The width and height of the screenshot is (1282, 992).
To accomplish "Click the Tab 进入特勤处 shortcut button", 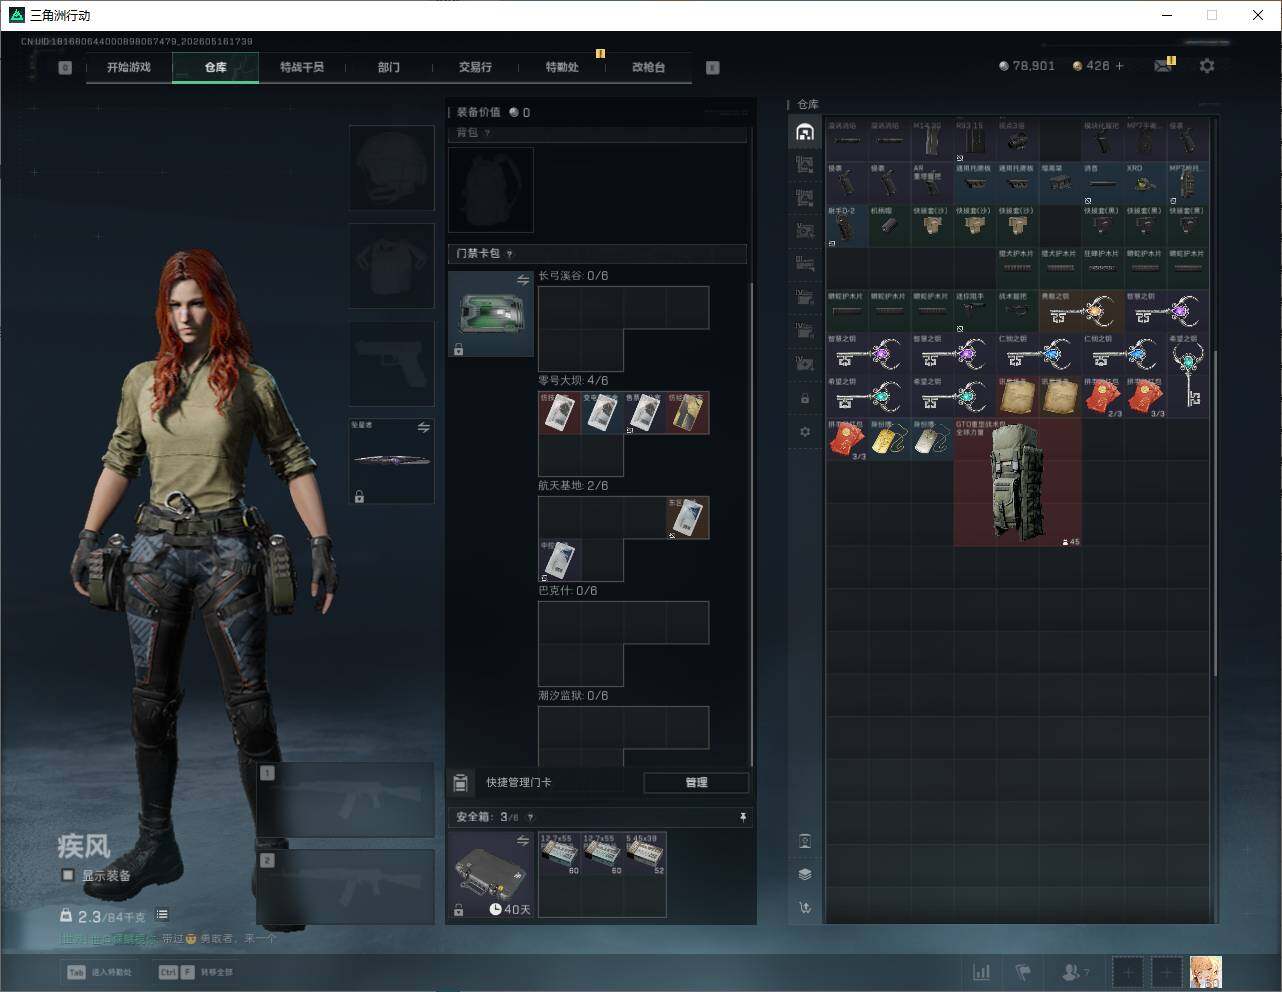I will click(x=99, y=972).
